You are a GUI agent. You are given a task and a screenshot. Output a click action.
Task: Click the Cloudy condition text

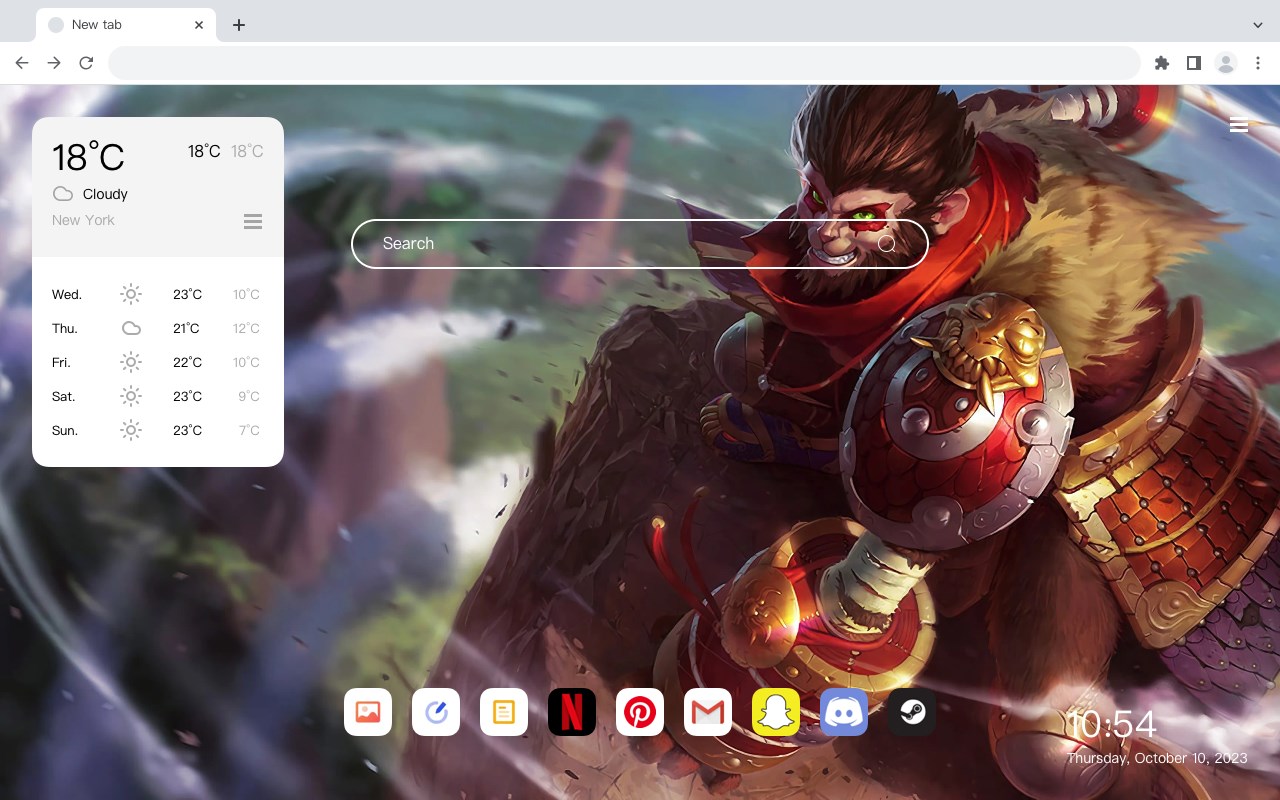pyautogui.click(x=105, y=194)
